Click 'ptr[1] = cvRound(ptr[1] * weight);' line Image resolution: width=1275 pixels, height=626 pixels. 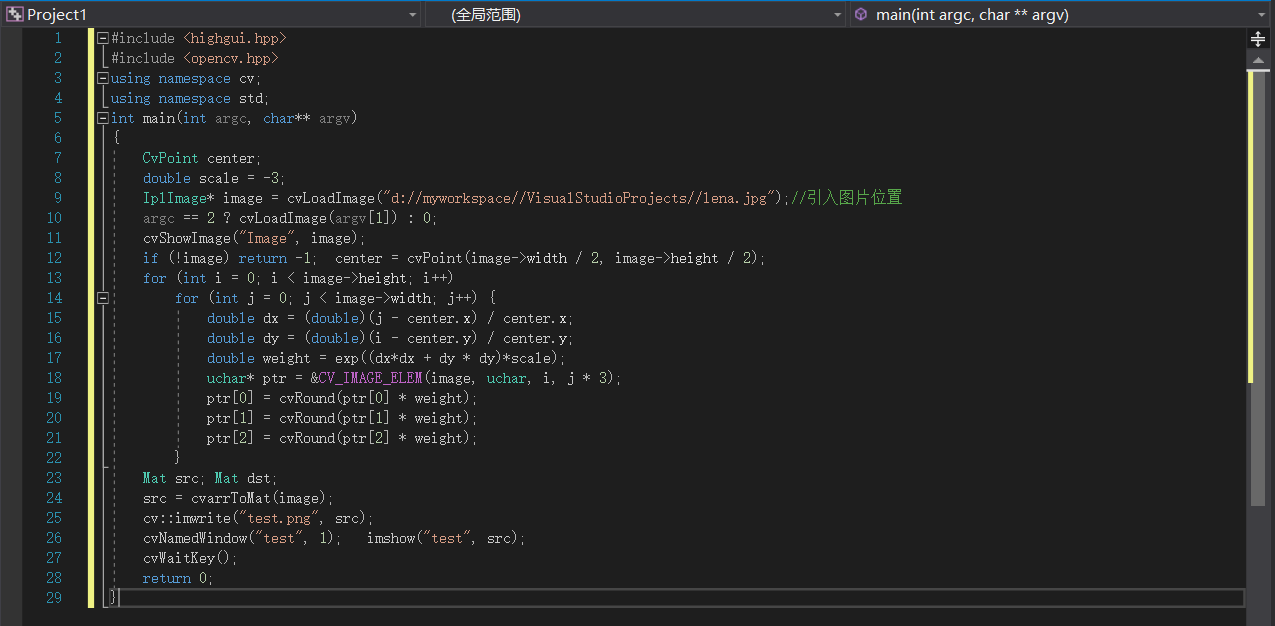(343, 418)
